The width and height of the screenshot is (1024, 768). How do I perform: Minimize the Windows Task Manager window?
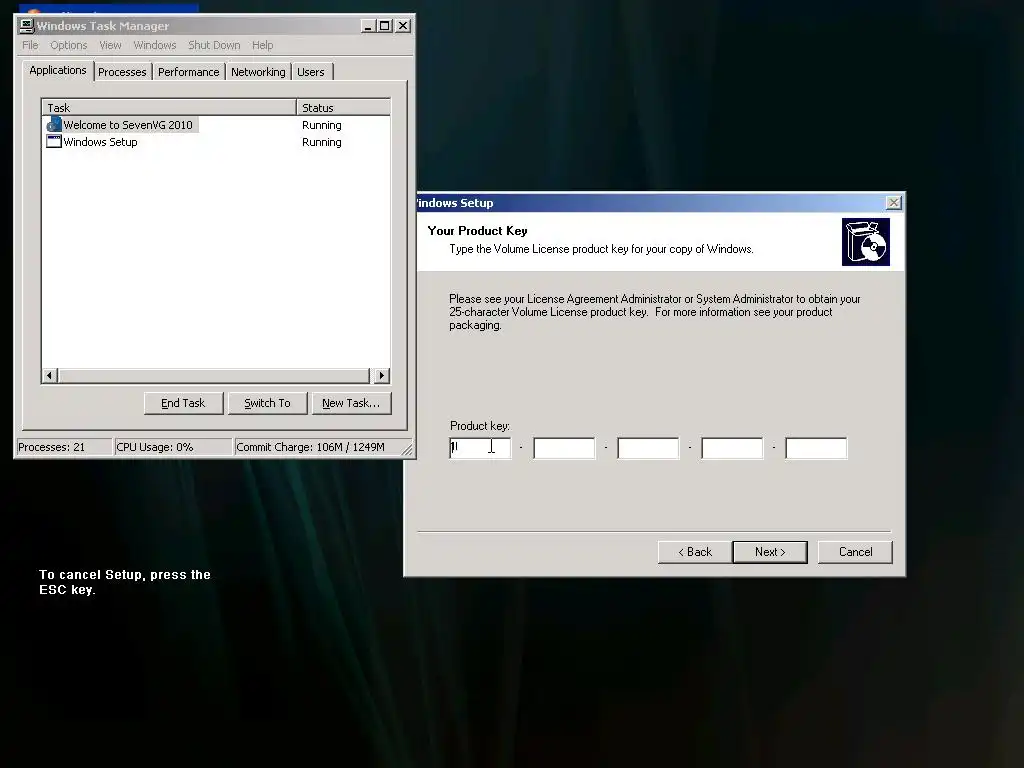pyautogui.click(x=368, y=25)
